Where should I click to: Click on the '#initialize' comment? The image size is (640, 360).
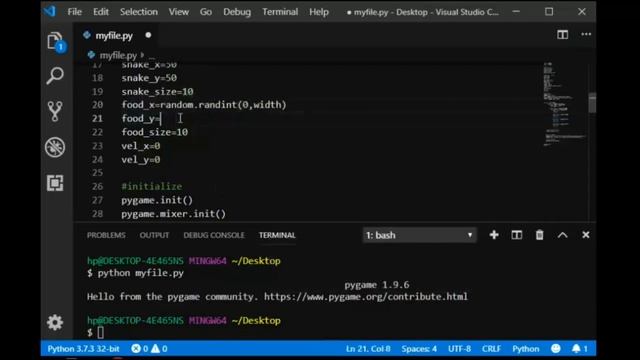(151, 187)
